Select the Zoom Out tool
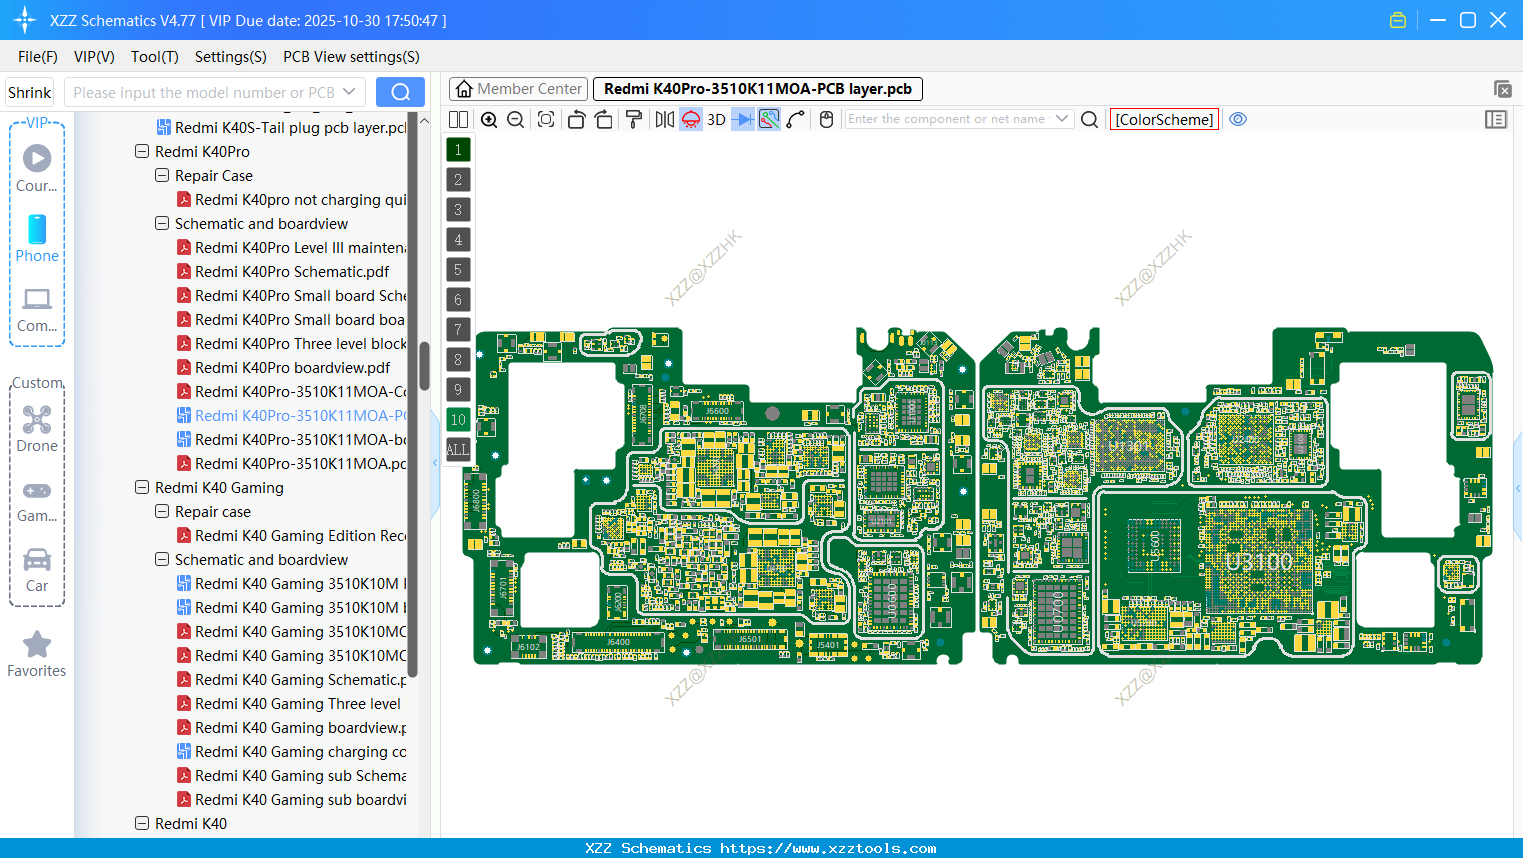Screen dimensions: 1523x858 [x=514, y=119]
